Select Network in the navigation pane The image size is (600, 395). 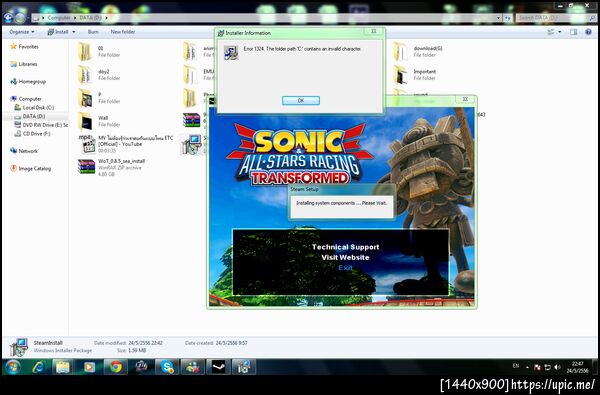[x=24, y=151]
